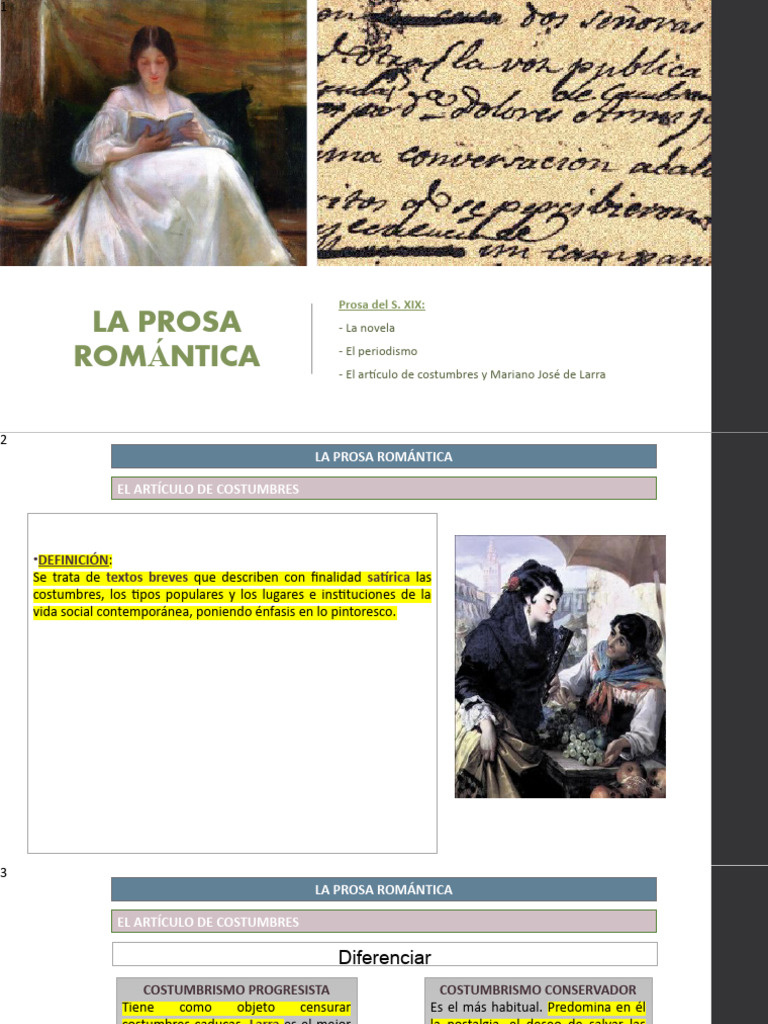Select the bullet '- El periodismo'
The width and height of the screenshot is (768, 1024).
tap(377, 351)
